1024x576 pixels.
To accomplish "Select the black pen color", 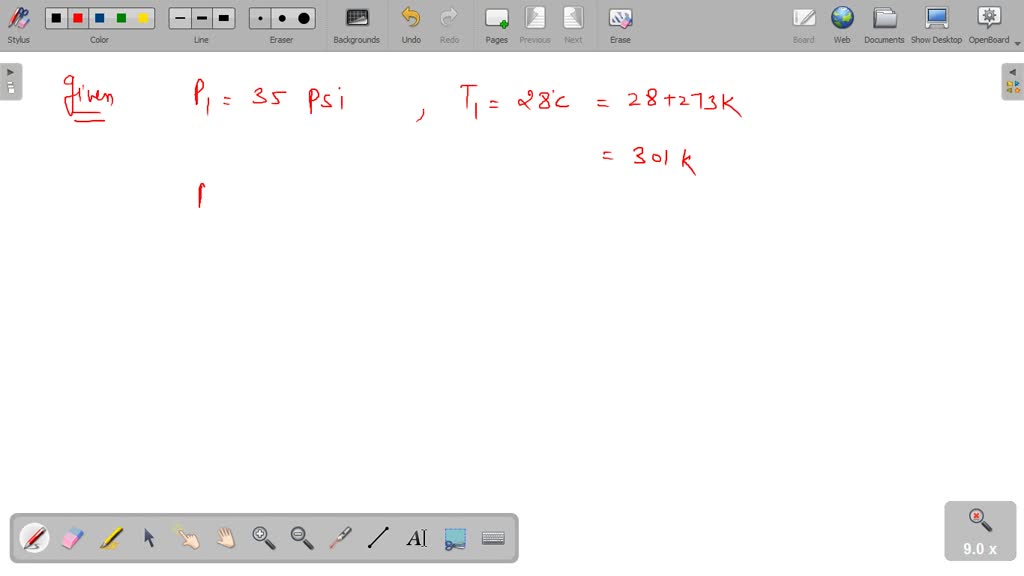I will [x=56, y=18].
